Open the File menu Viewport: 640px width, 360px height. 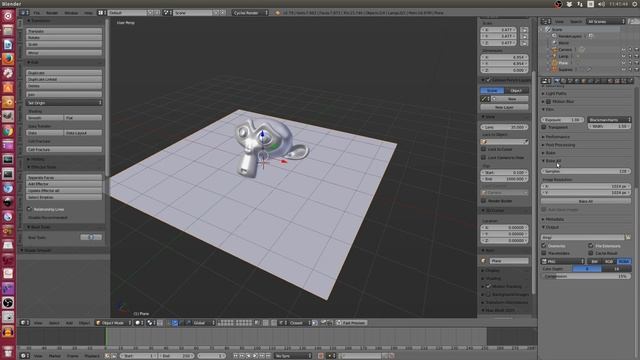pos(37,13)
